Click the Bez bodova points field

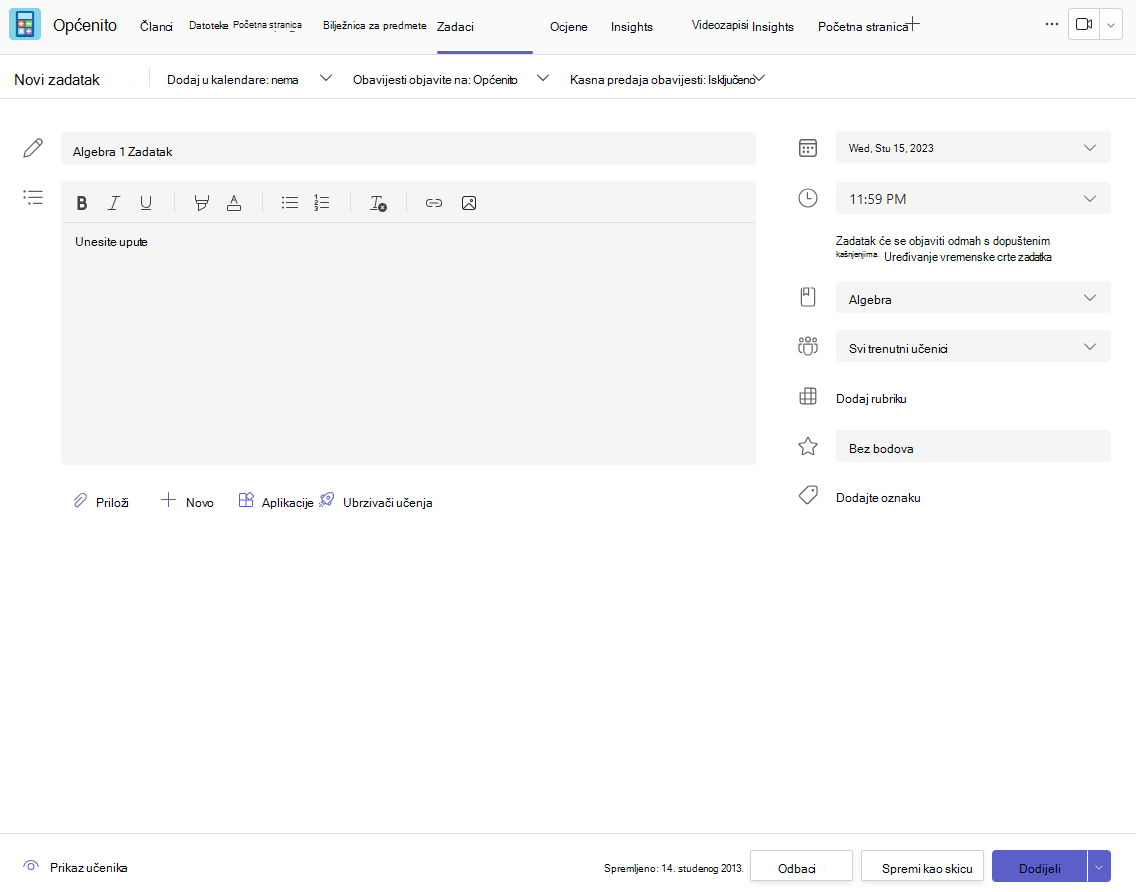point(973,446)
